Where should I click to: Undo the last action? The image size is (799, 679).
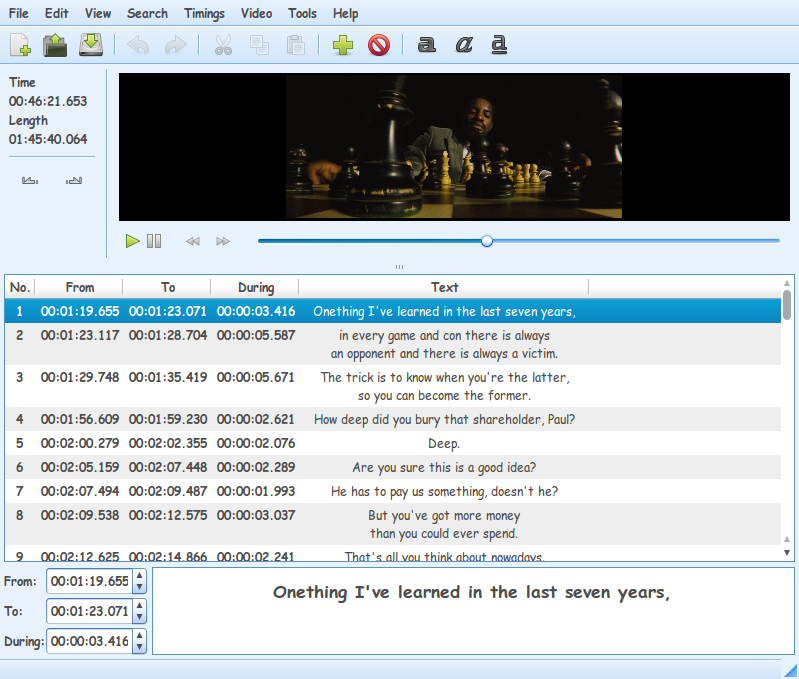(x=138, y=45)
